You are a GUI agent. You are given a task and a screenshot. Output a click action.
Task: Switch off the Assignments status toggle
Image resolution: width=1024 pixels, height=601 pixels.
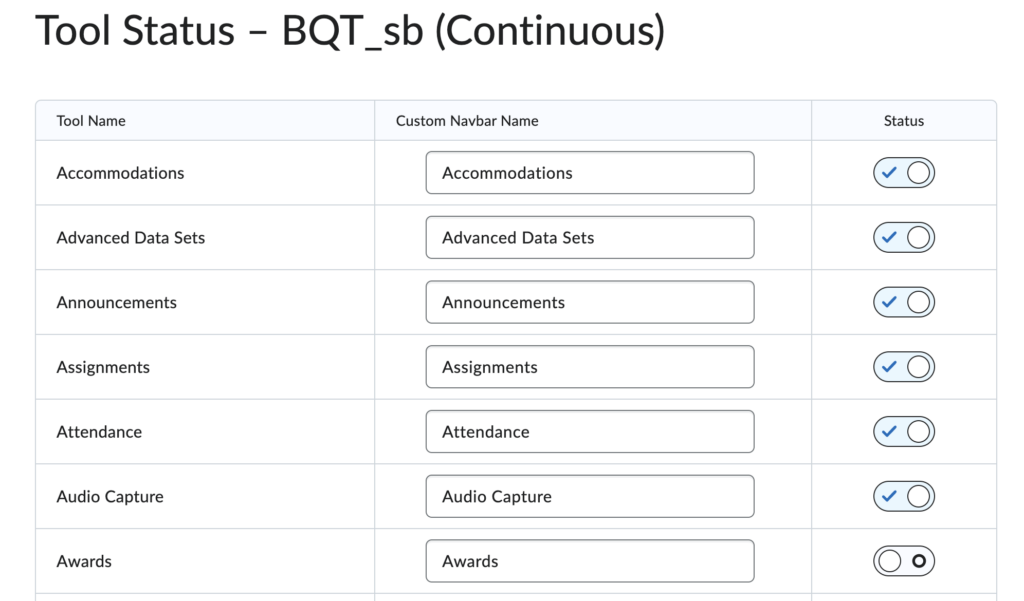point(904,367)
